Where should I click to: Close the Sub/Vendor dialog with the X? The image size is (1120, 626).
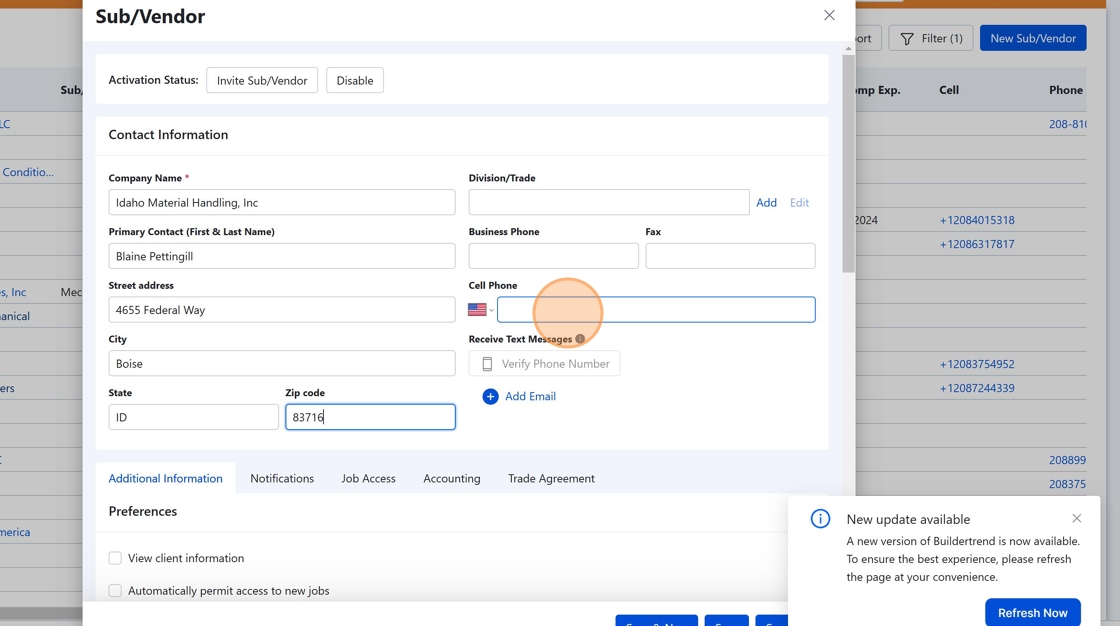click(829, 15)
